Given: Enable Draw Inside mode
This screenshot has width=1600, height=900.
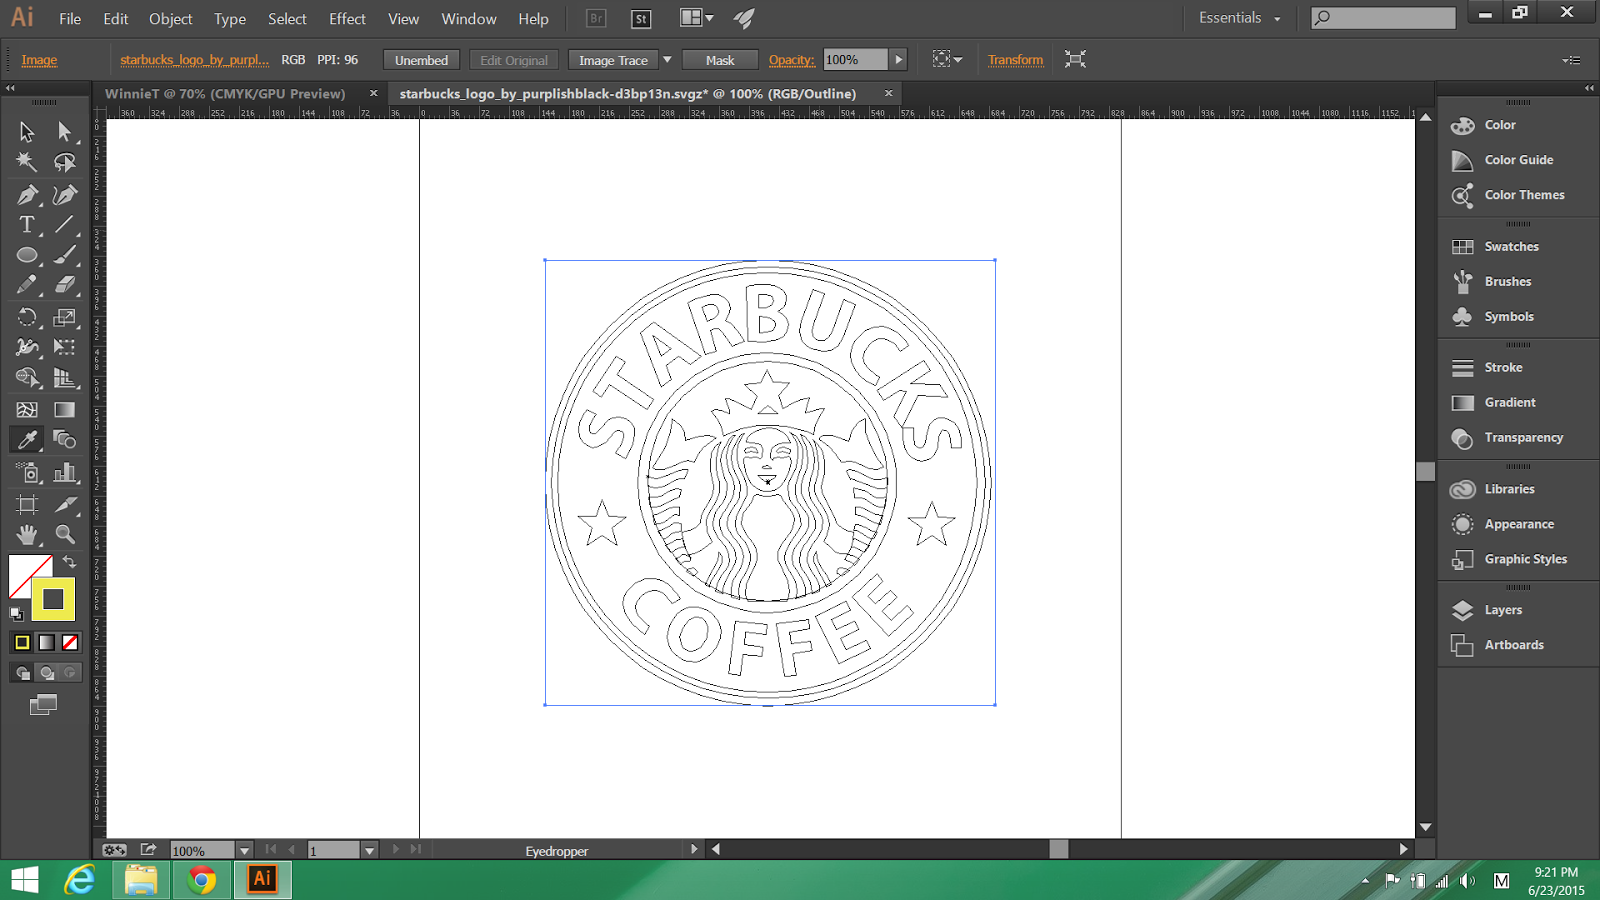Looking at the screenshot, I should click(70, 673).
